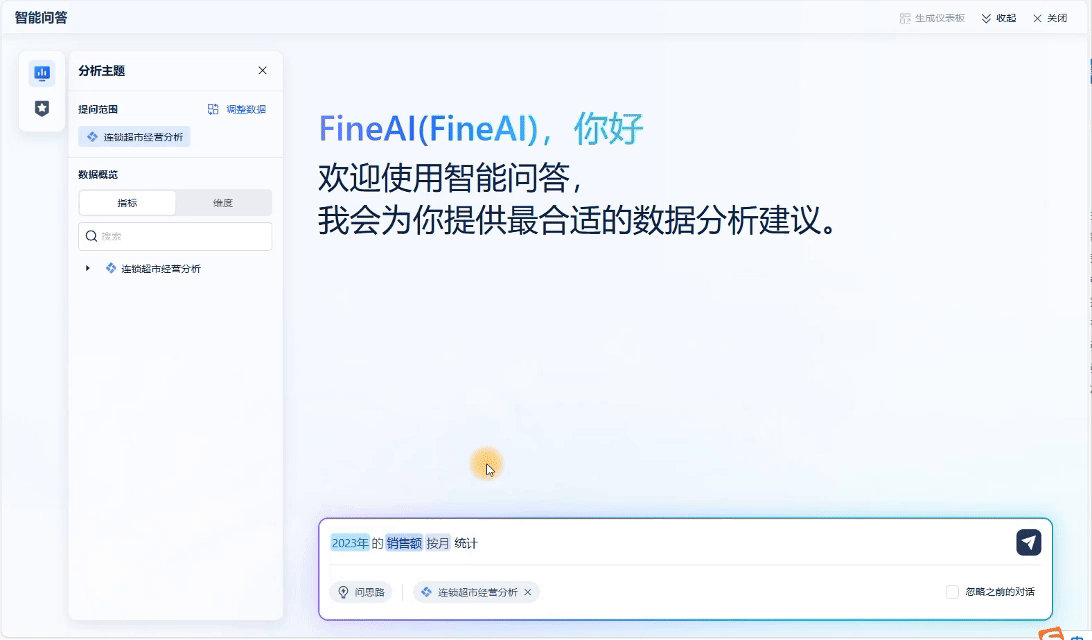This screenshot has height=640, width=1092.
Task: Click the send message paper-plane icon
Action: click(x=1029, y=543)
